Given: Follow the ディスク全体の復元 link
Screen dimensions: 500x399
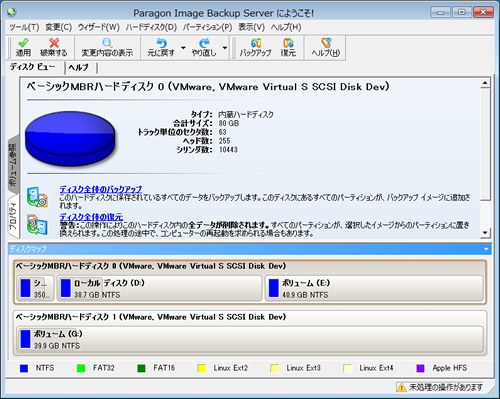Looking at the screenshot, I should [x=91, y=217].
